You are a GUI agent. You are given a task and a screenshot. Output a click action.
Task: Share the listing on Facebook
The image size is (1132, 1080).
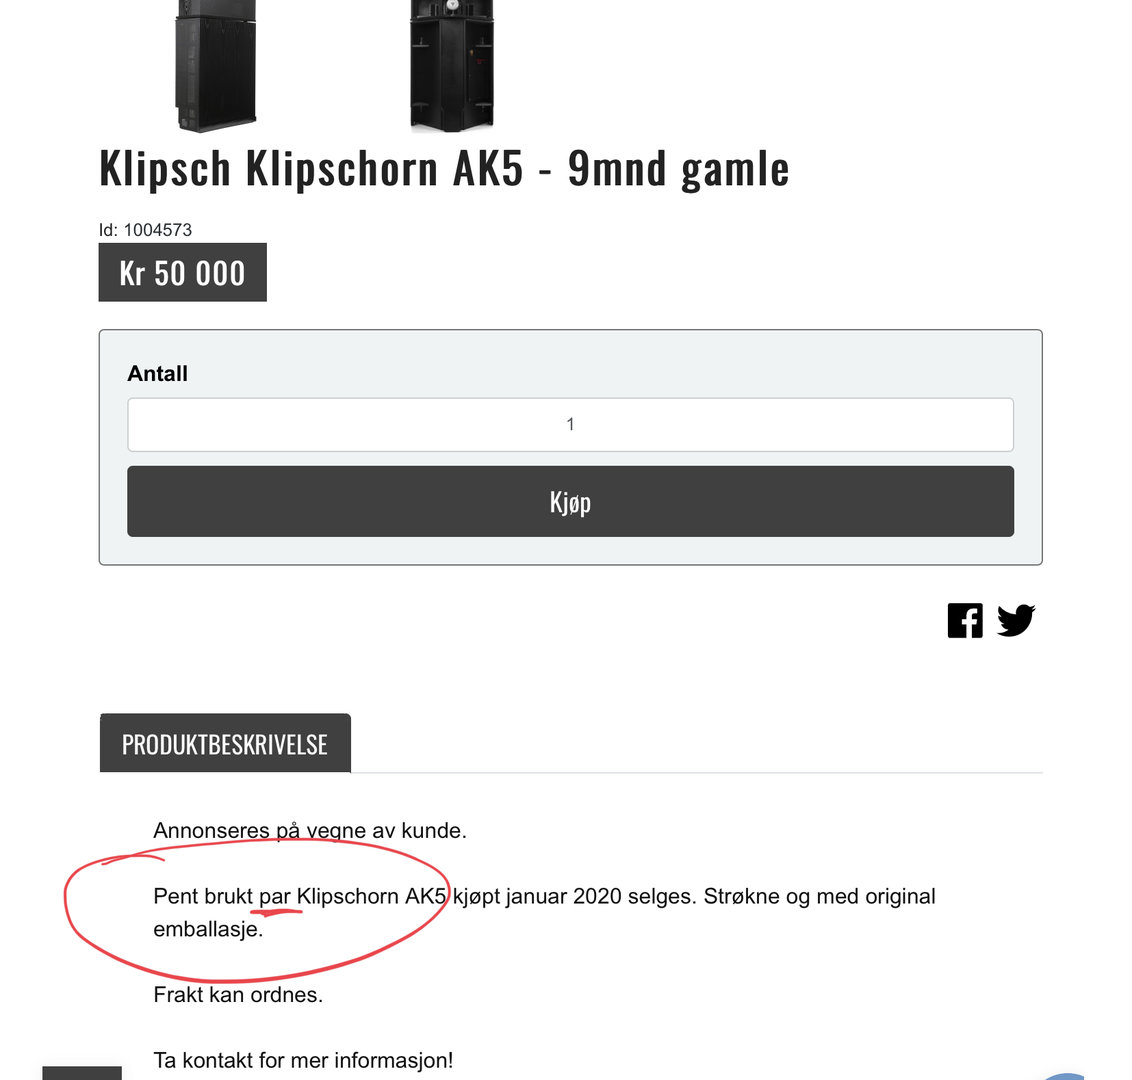[x=965, y=621]
